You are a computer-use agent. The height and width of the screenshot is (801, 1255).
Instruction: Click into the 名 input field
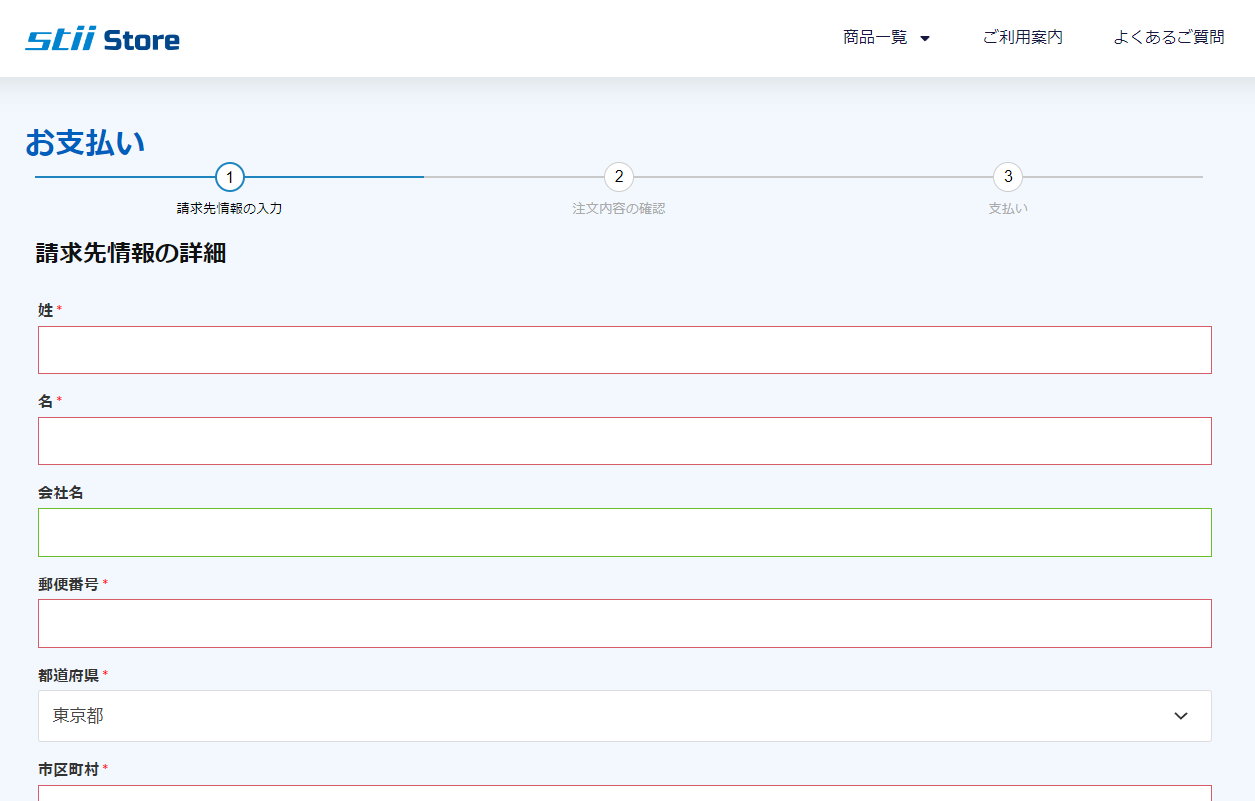click(x=625, y=441)
